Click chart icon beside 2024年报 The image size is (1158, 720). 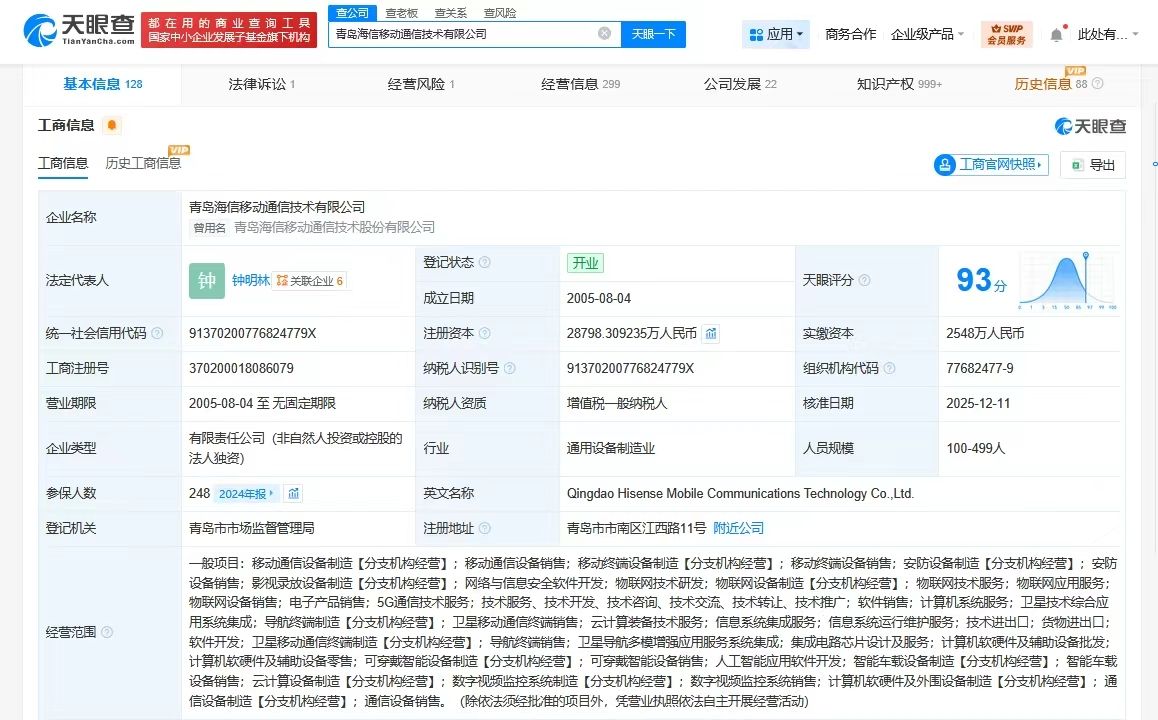[x=293, y=493]
